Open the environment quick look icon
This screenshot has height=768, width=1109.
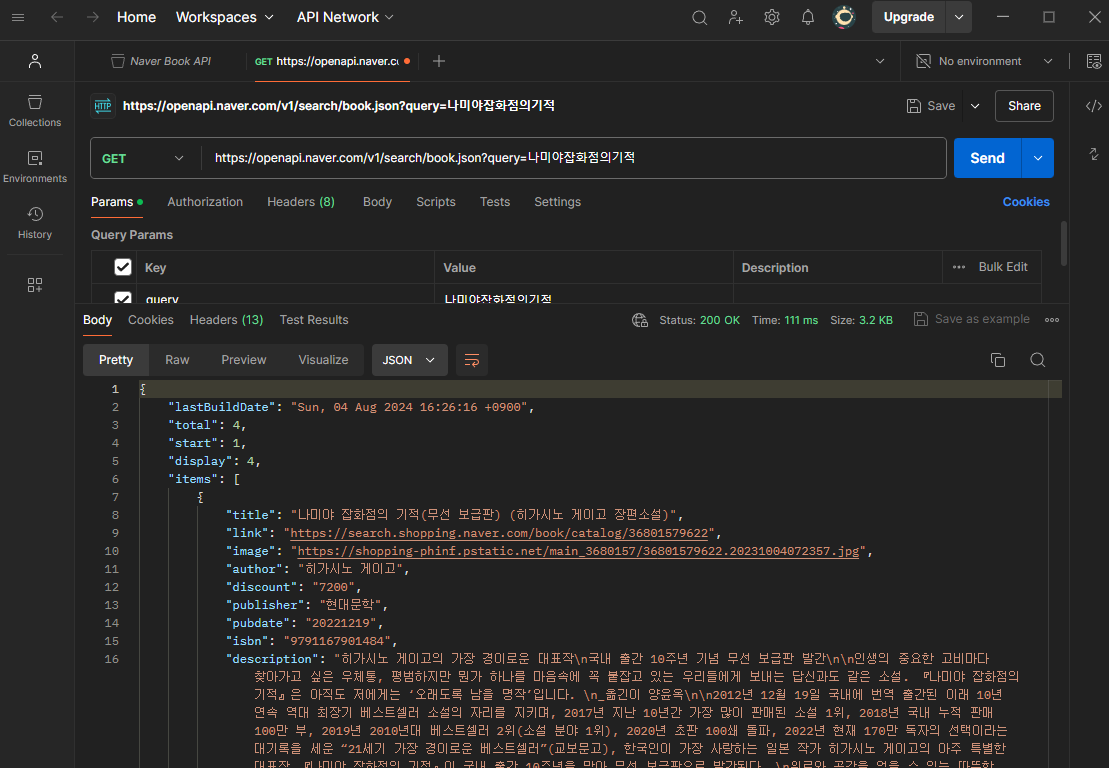[x=1093, y=62]
